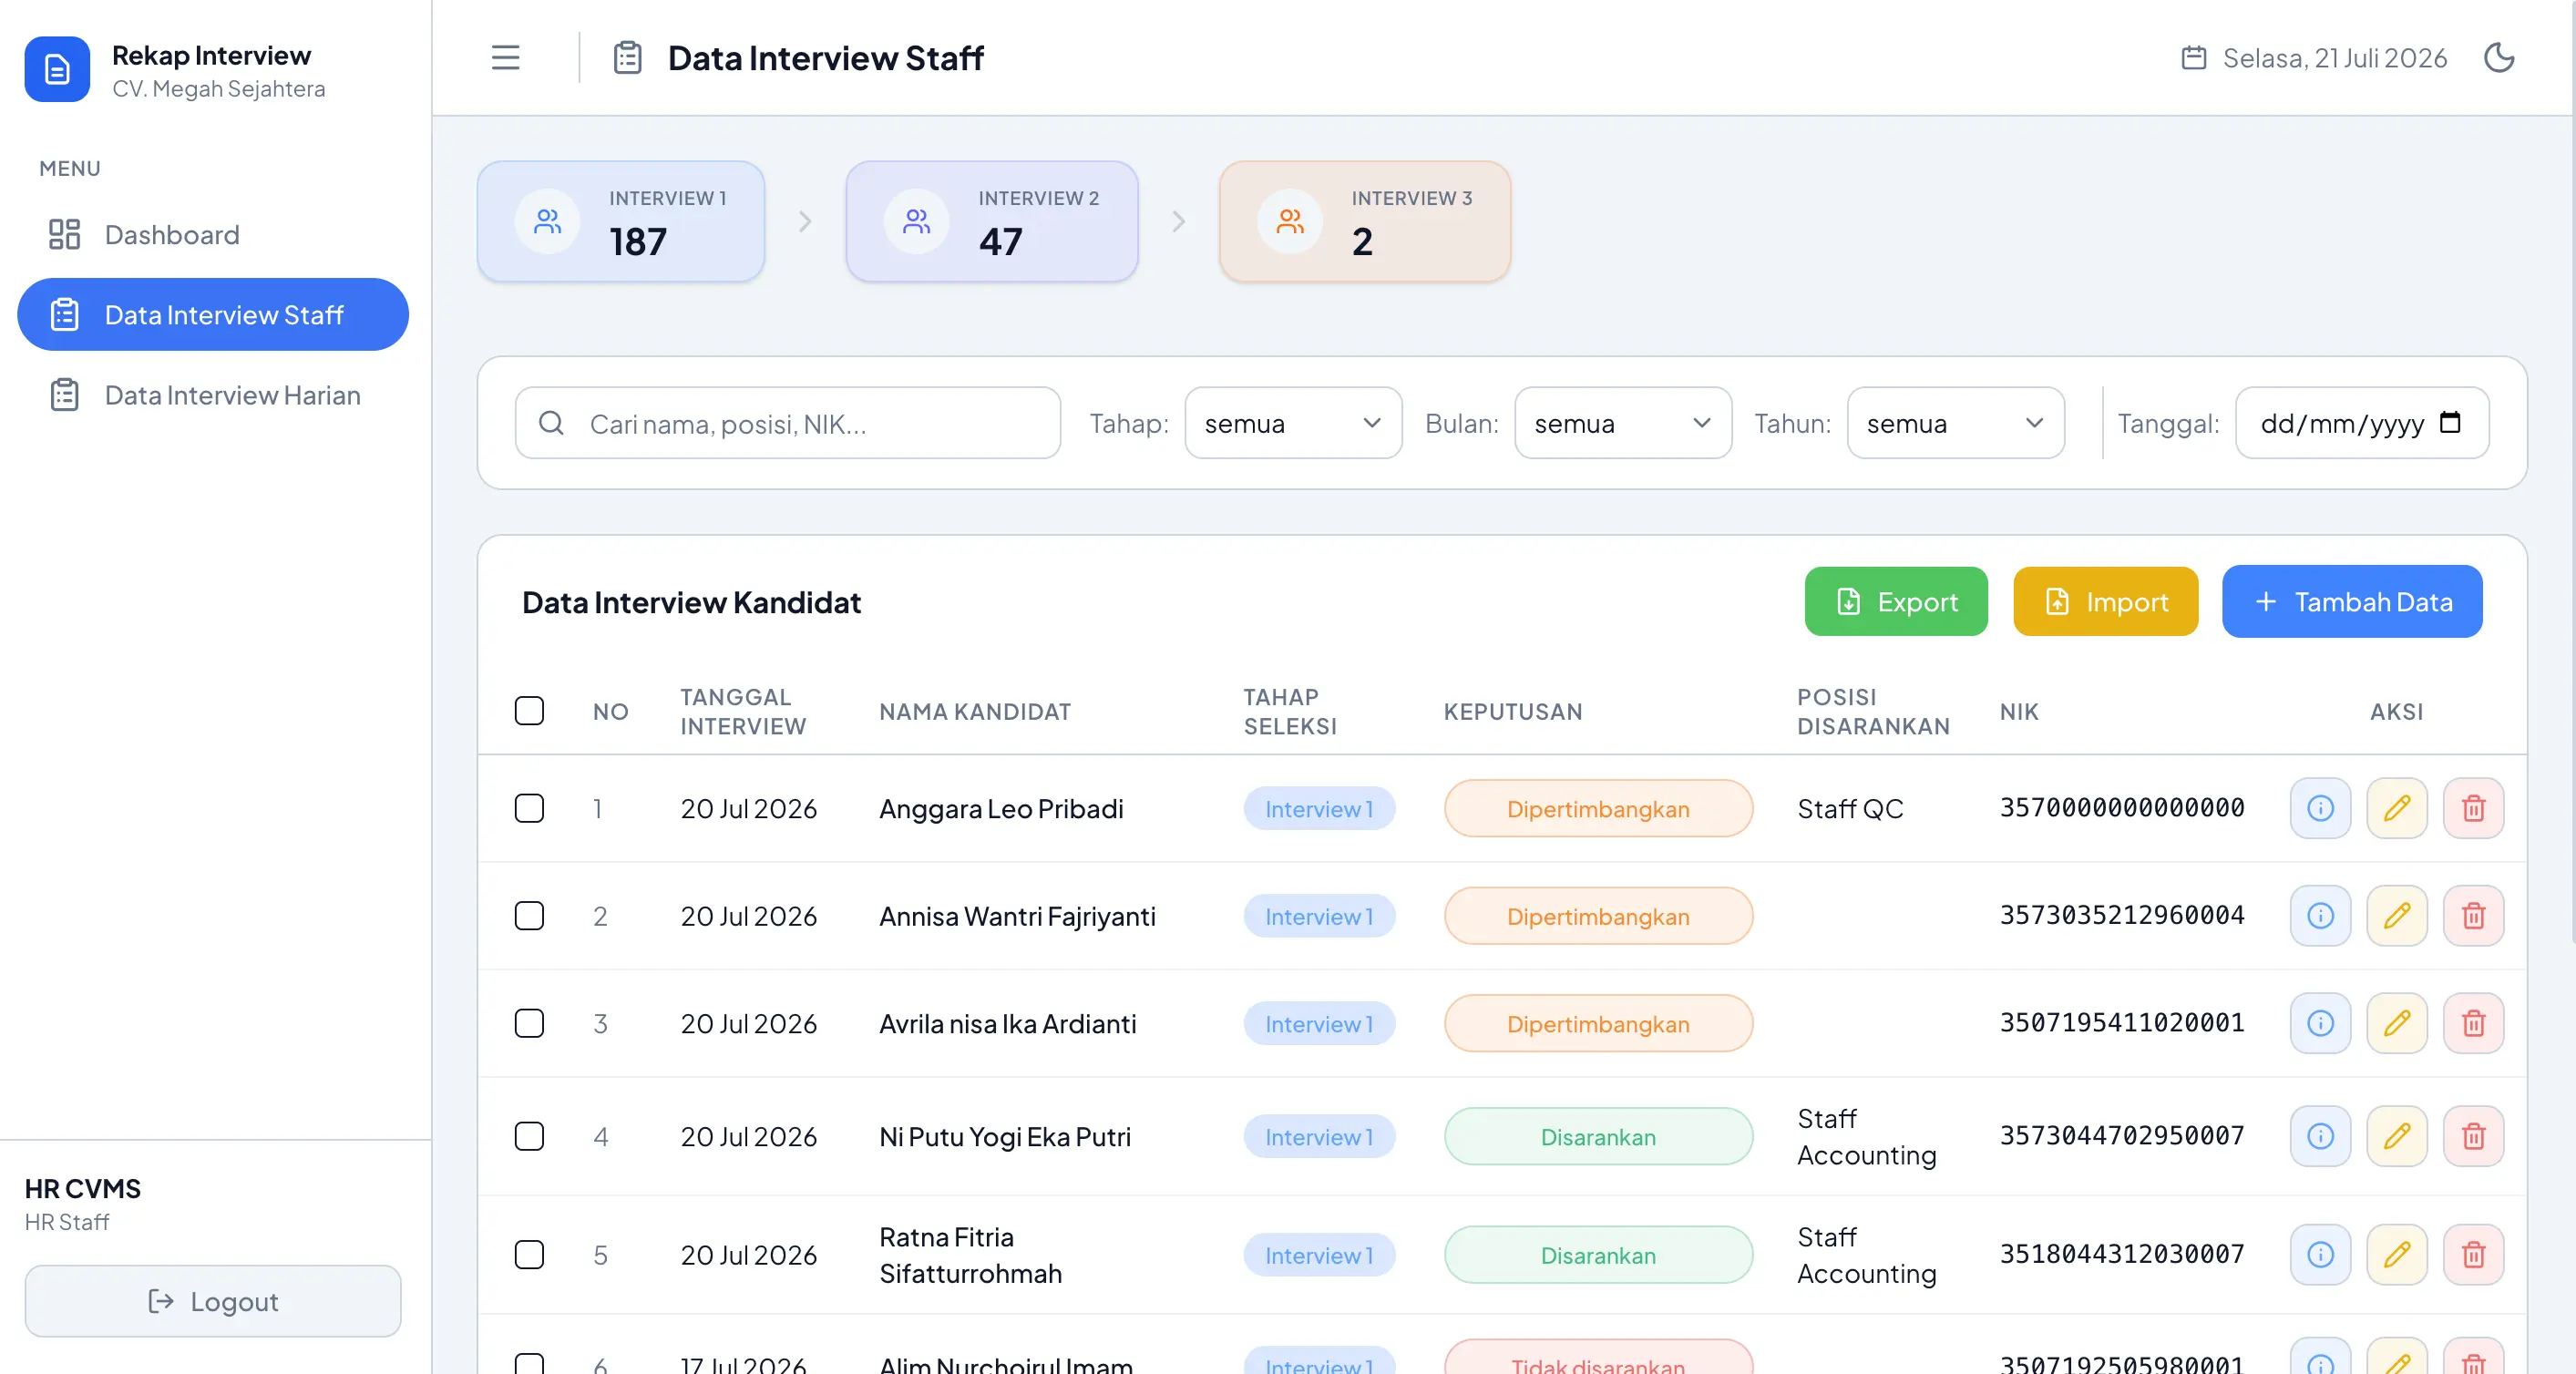
Task: Open the Bulan filter dropdown
Action: tap(1623, 423)
